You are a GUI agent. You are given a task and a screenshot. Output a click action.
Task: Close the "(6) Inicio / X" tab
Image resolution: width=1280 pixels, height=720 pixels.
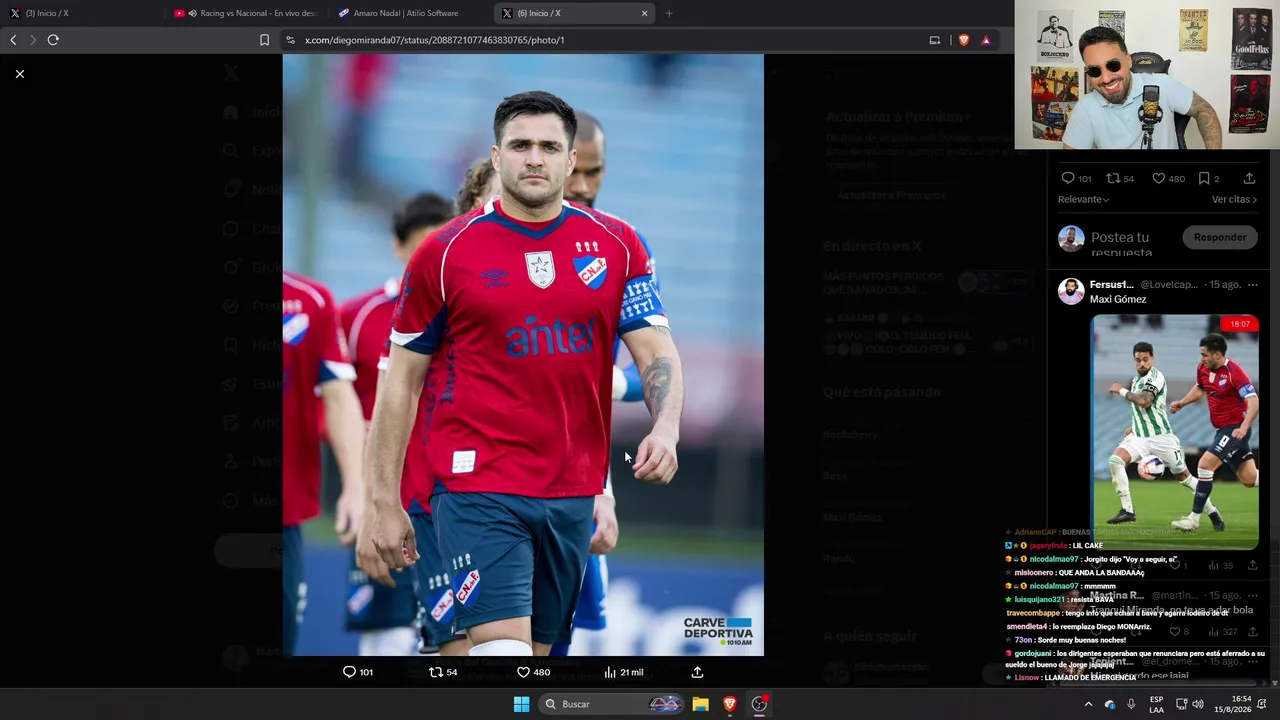tap(645, 13)
